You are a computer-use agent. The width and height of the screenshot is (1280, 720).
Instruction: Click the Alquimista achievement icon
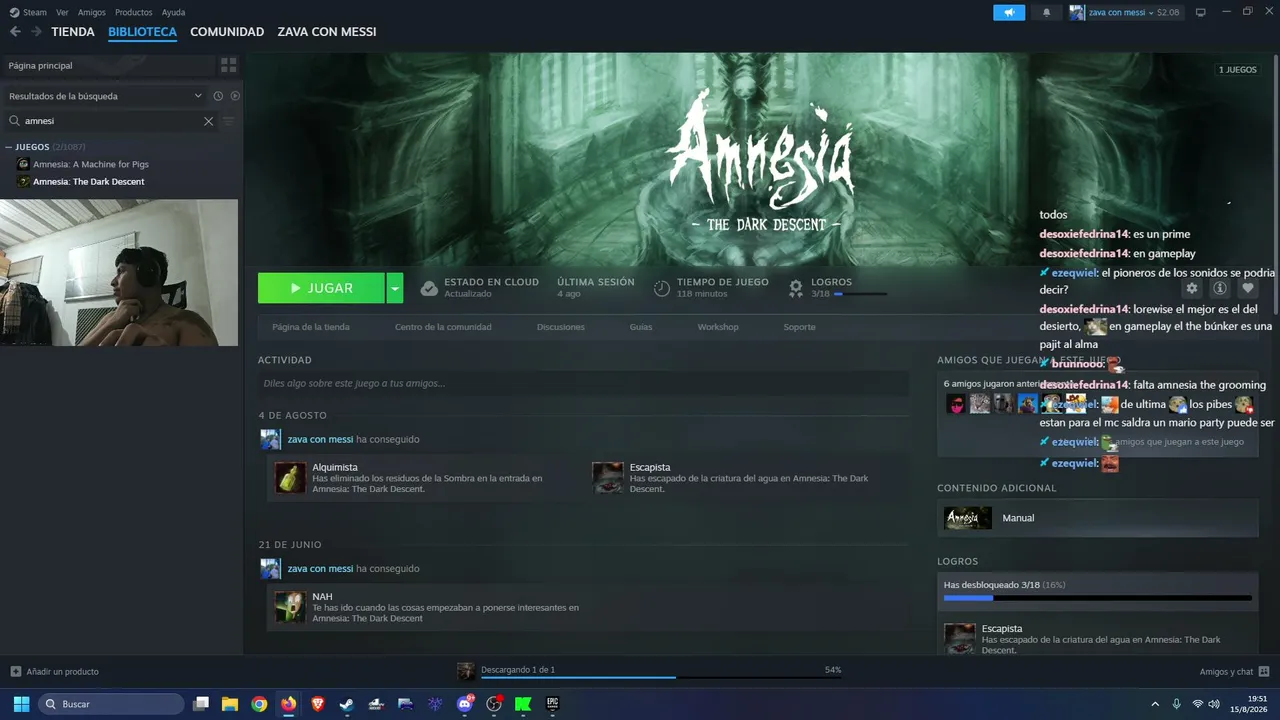click(290, 478)
